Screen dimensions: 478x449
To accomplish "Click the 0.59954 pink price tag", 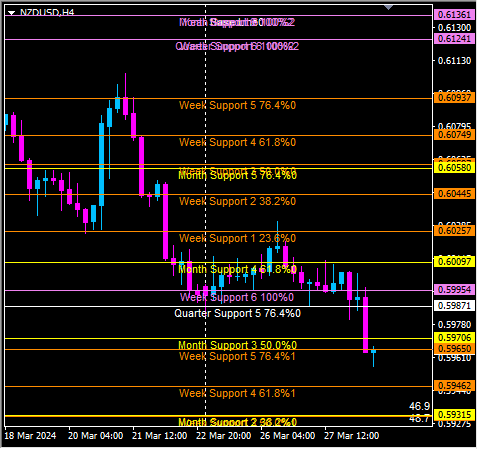I will pyautogui.click(x=454, y=290).
